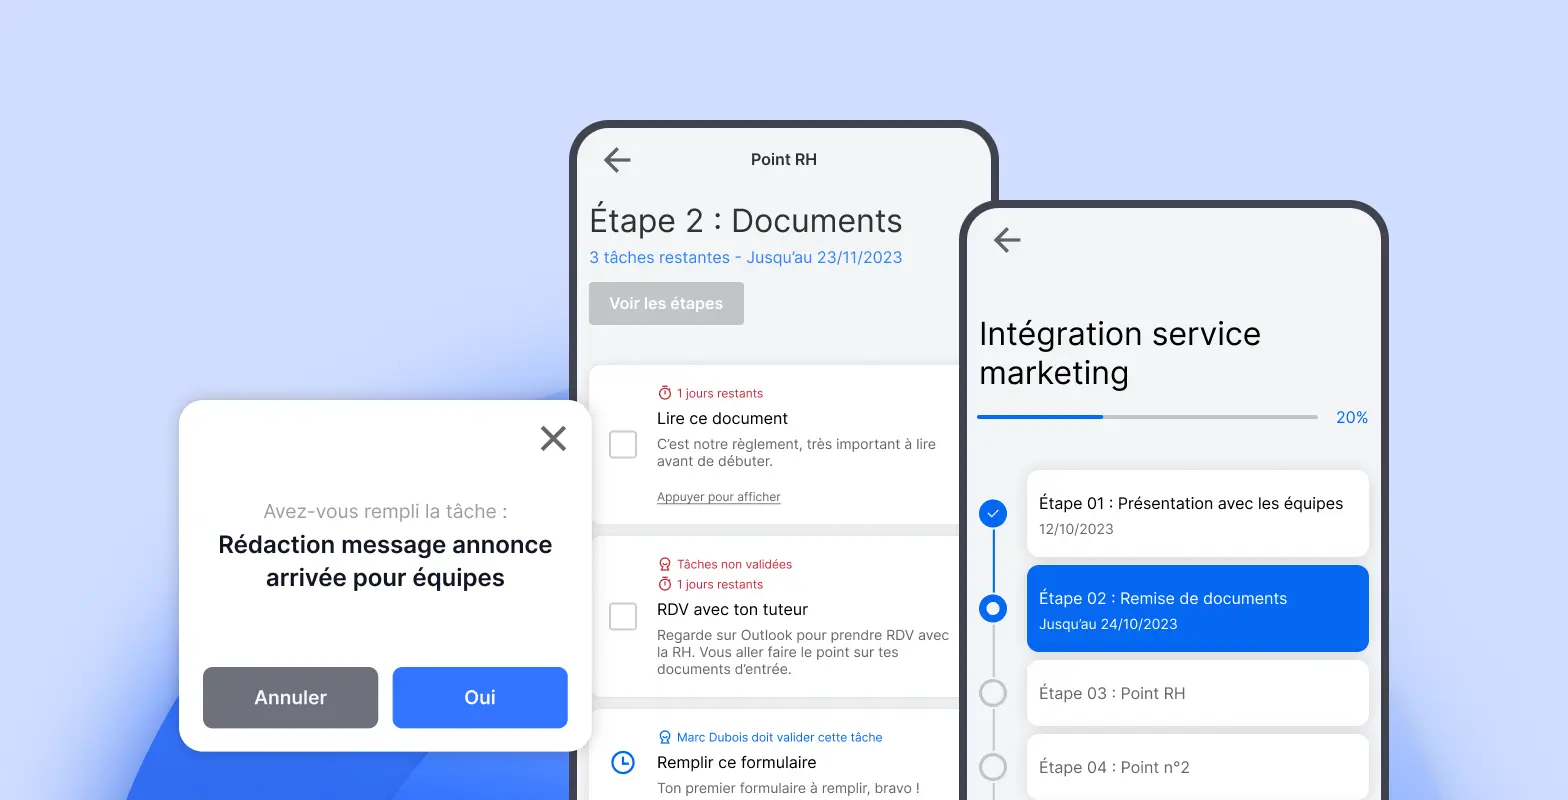Click the Lire ce document task title

tap(722, 419)
